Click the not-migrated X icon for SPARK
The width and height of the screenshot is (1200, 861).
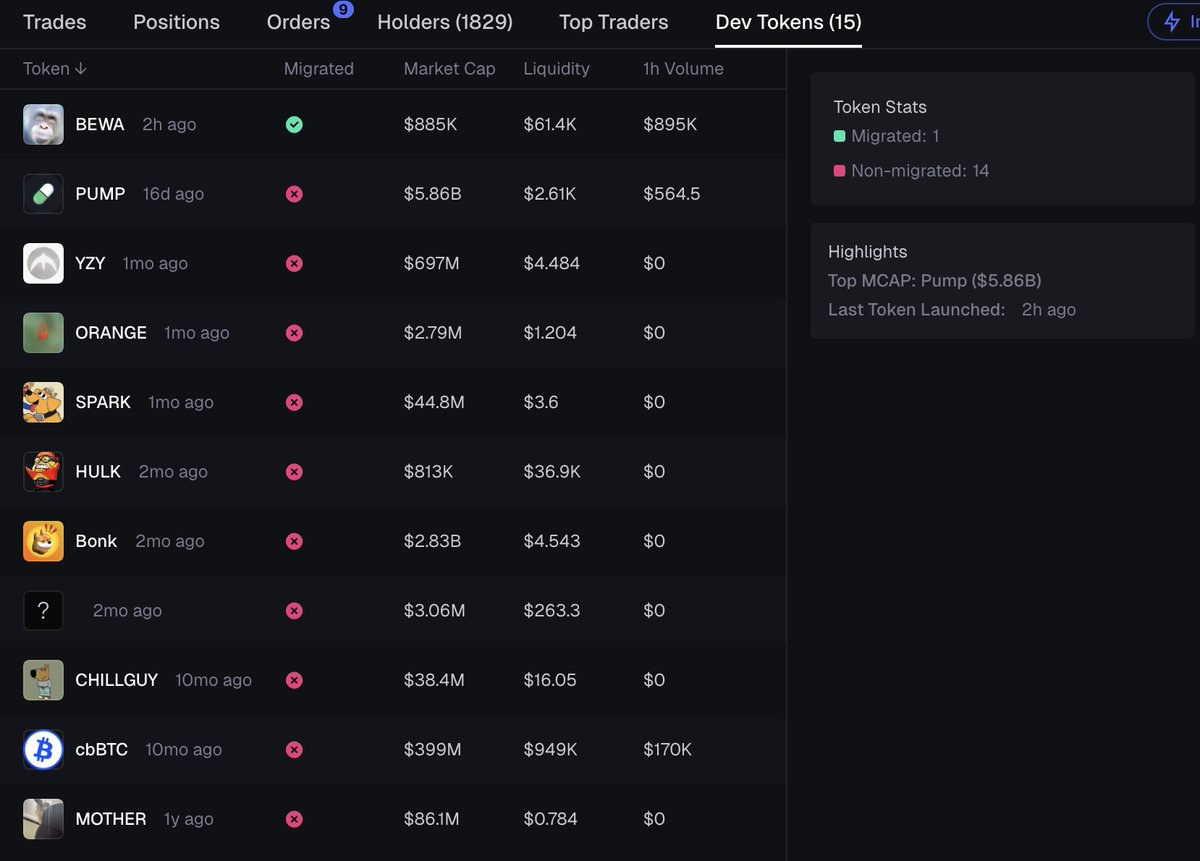pyautogui.click(x=294, y=403)
